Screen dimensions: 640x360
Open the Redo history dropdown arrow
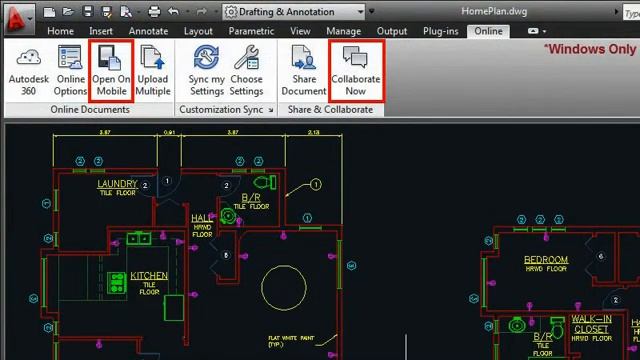coord(215,12)
